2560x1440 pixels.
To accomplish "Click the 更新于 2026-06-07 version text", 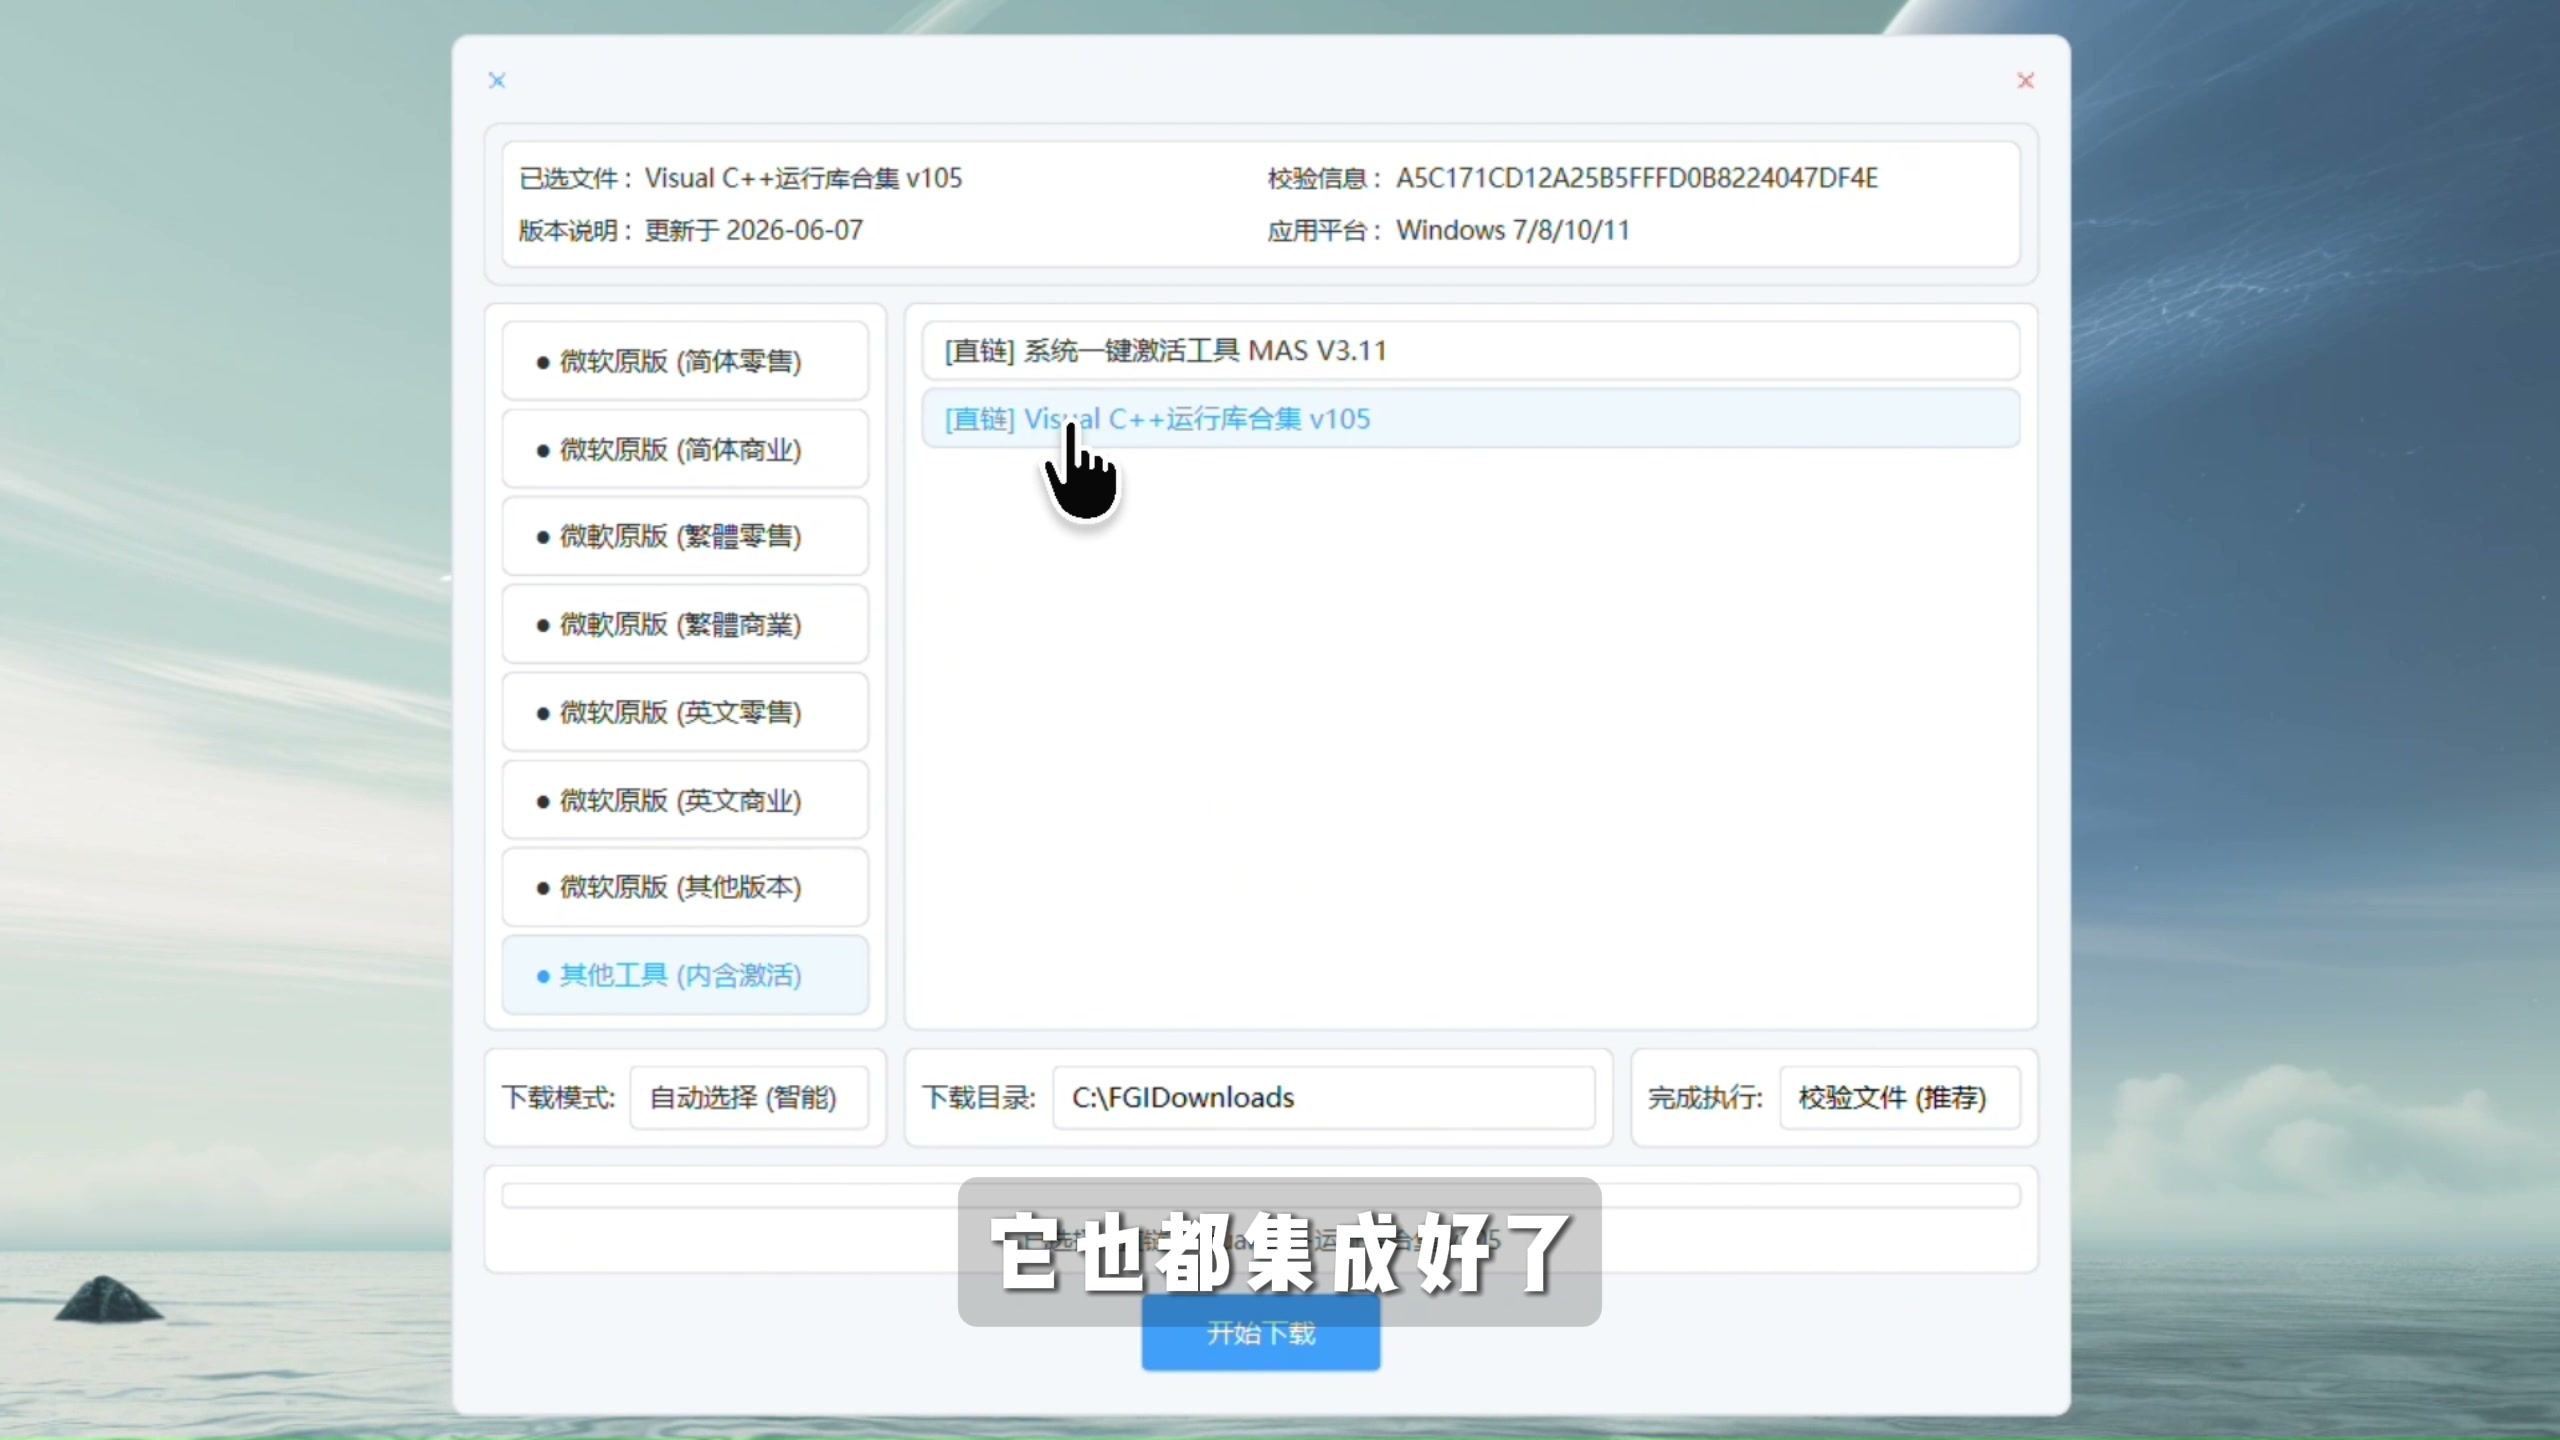I will (x=753, y=230).
